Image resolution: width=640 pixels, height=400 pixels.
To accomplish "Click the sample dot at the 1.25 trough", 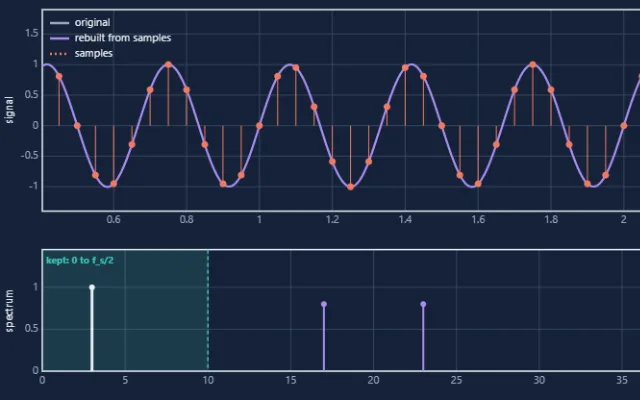I will pyautogui.click(x=350, y=187).
